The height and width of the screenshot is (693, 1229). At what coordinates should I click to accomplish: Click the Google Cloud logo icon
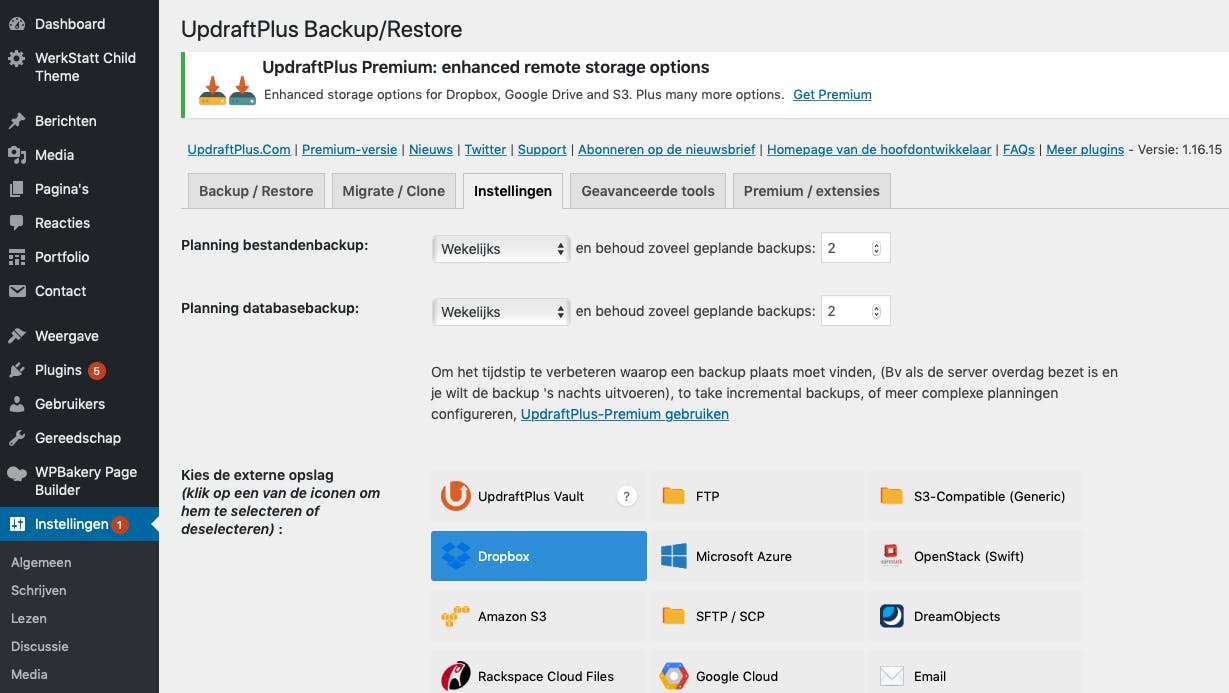click(x=674, y=676)
